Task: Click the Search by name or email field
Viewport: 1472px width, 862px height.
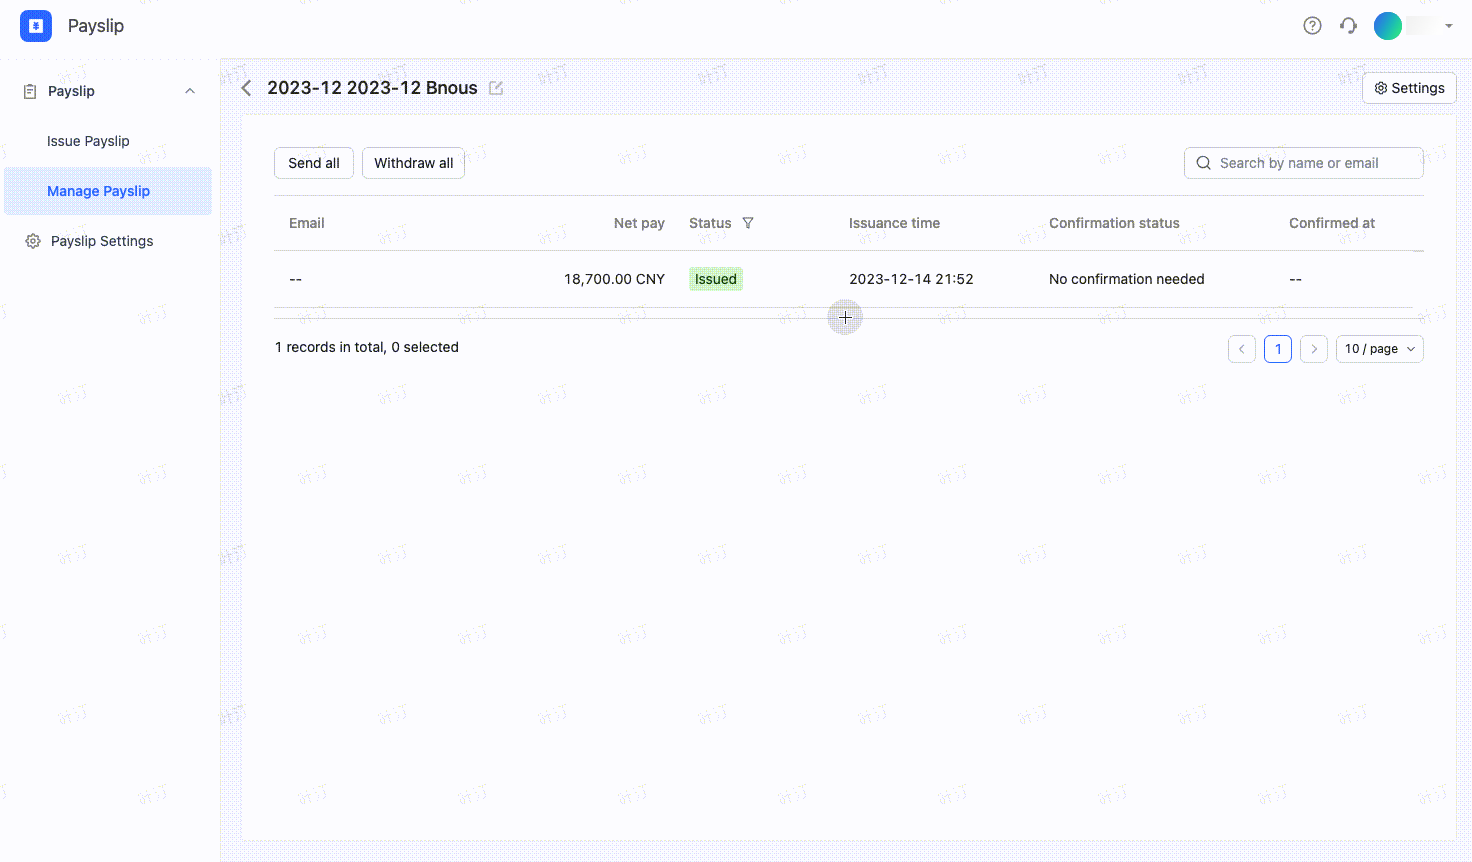Action: [1303, 163]
